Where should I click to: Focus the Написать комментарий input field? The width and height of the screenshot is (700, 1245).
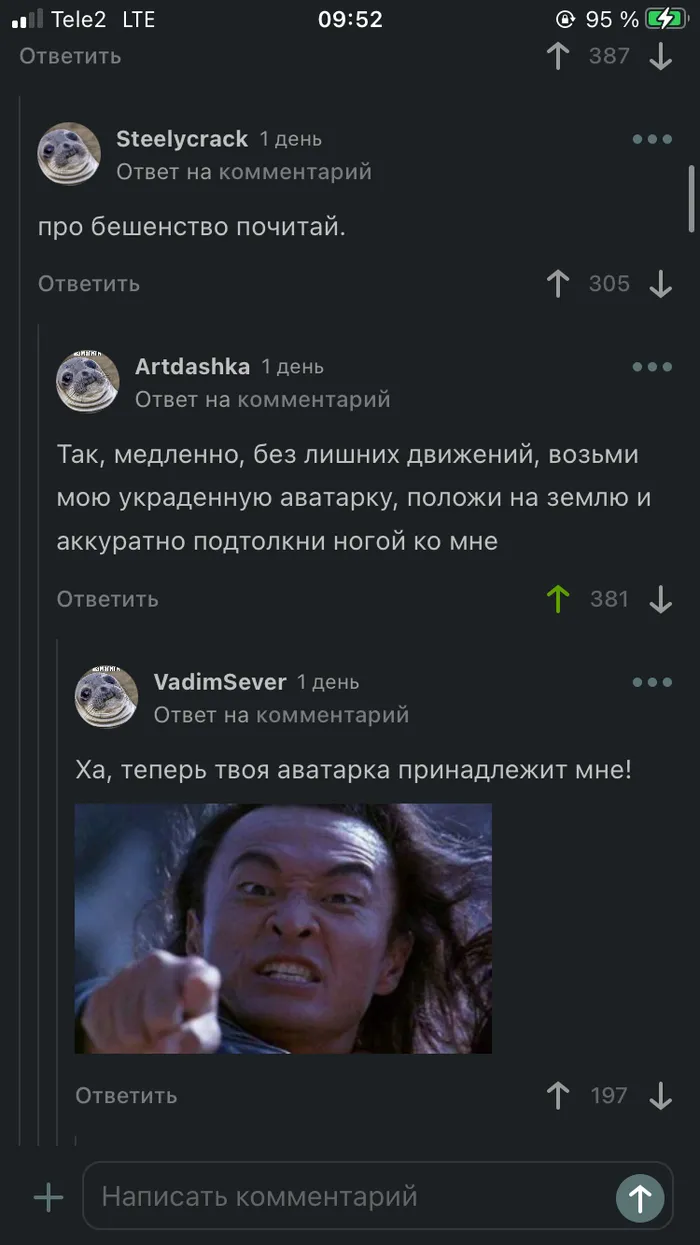pyautogui.click(x=356, y=1197)
